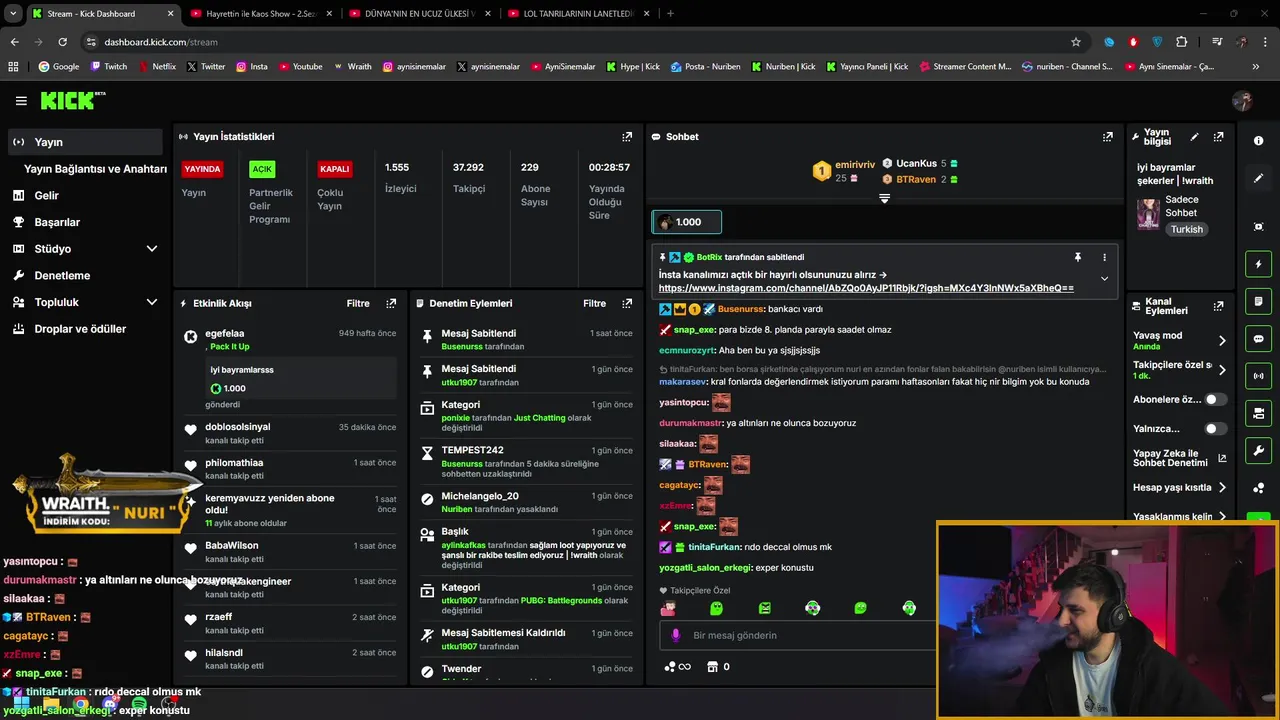Expand the Topluluk sidebar section

pos(152,302)
